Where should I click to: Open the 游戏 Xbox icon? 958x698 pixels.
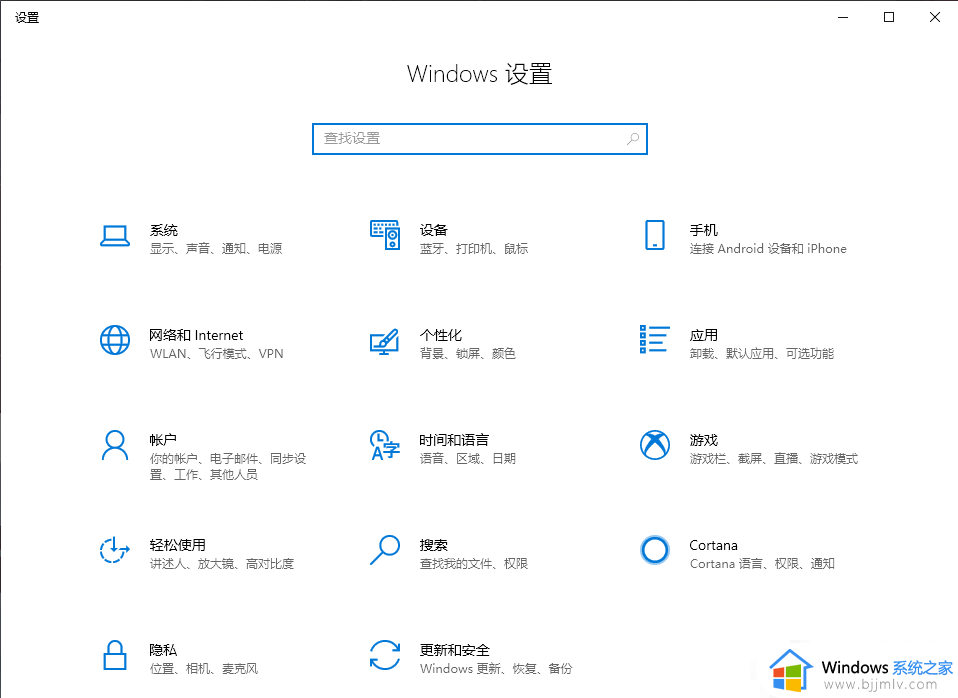[655, 445]
